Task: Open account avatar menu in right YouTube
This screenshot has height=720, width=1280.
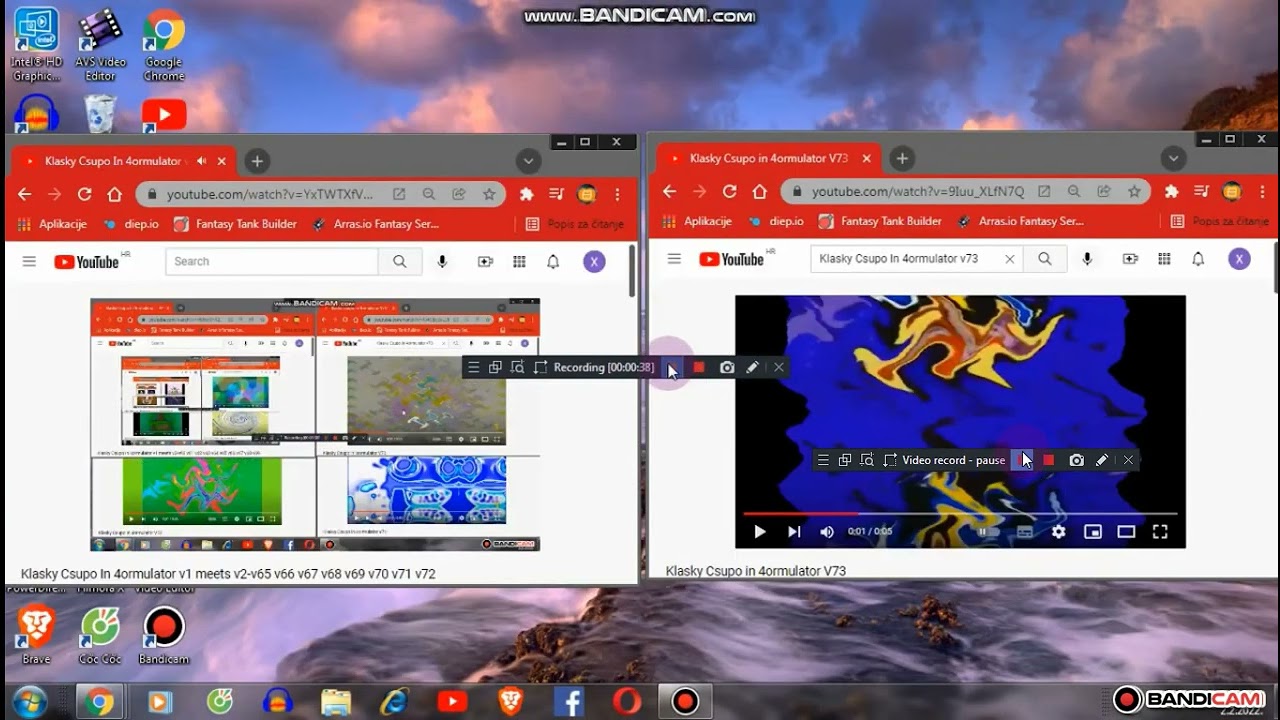Action: pos(1239,259)
